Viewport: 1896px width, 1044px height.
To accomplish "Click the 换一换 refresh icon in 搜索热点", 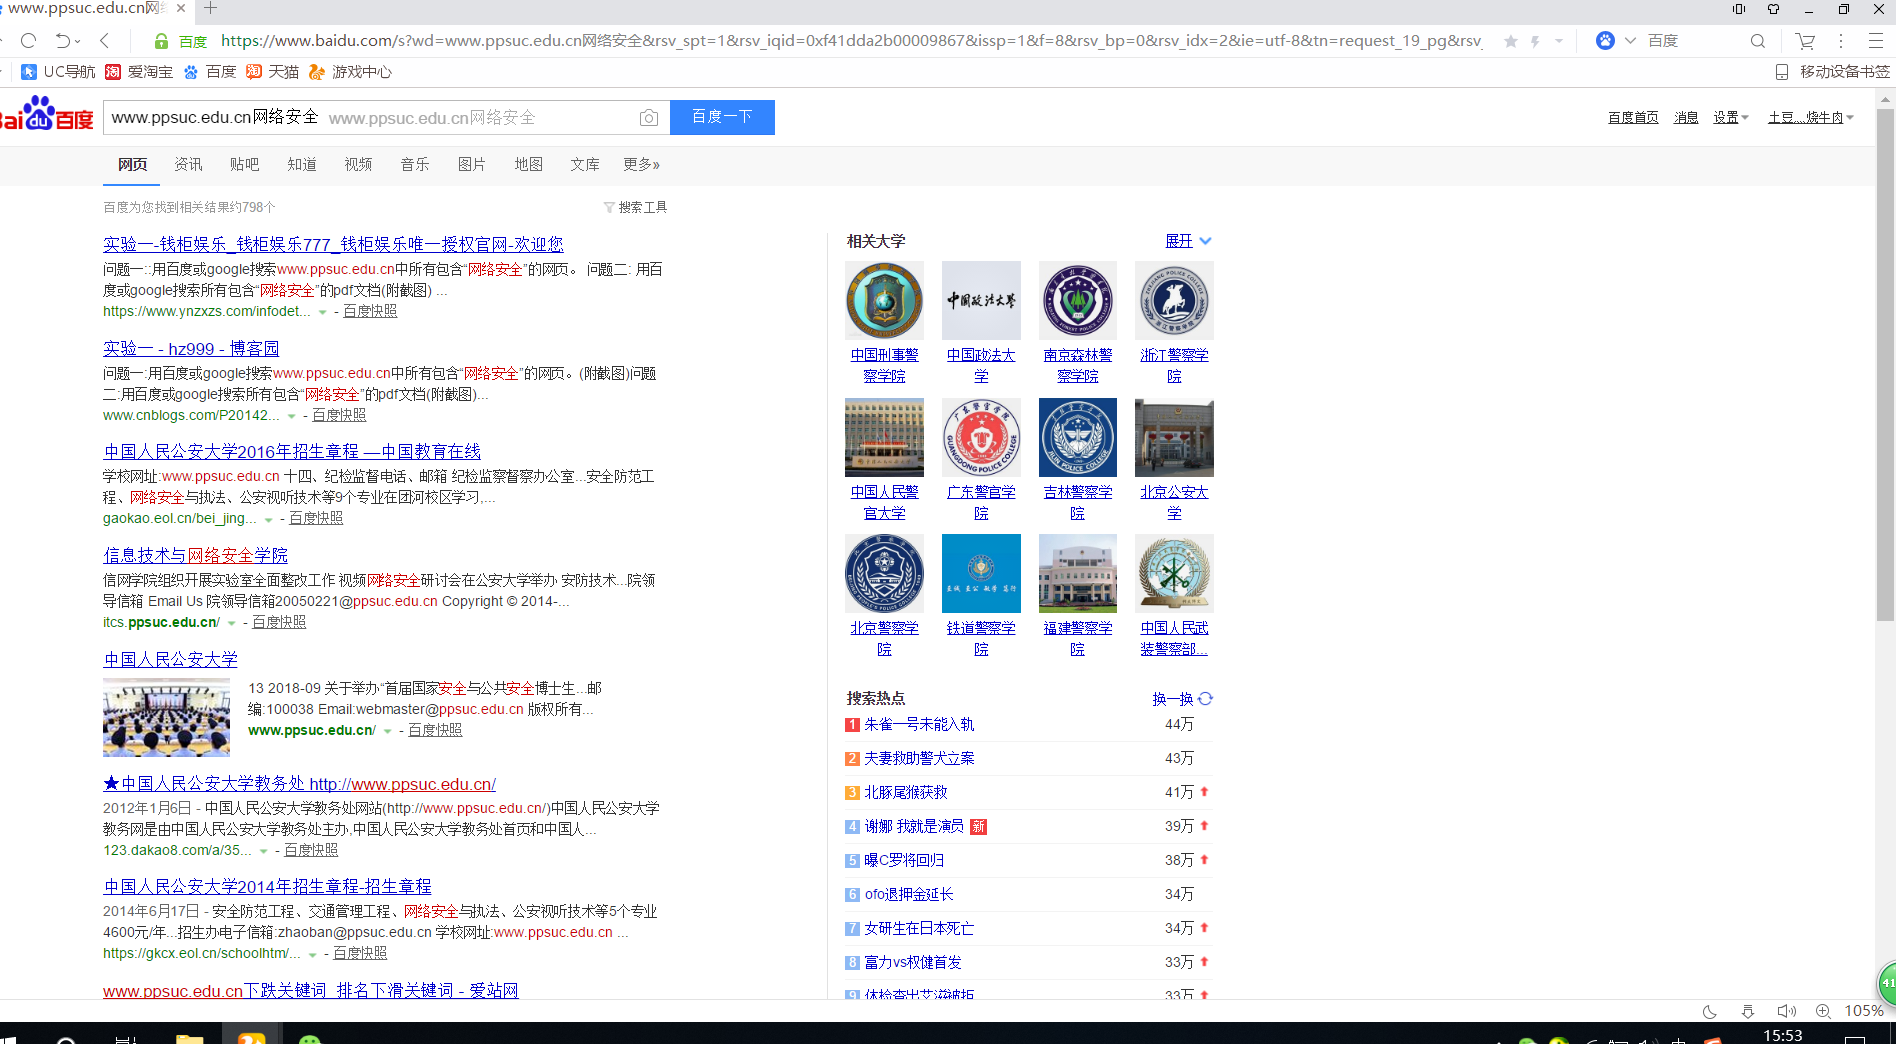I will (1205, 699).
